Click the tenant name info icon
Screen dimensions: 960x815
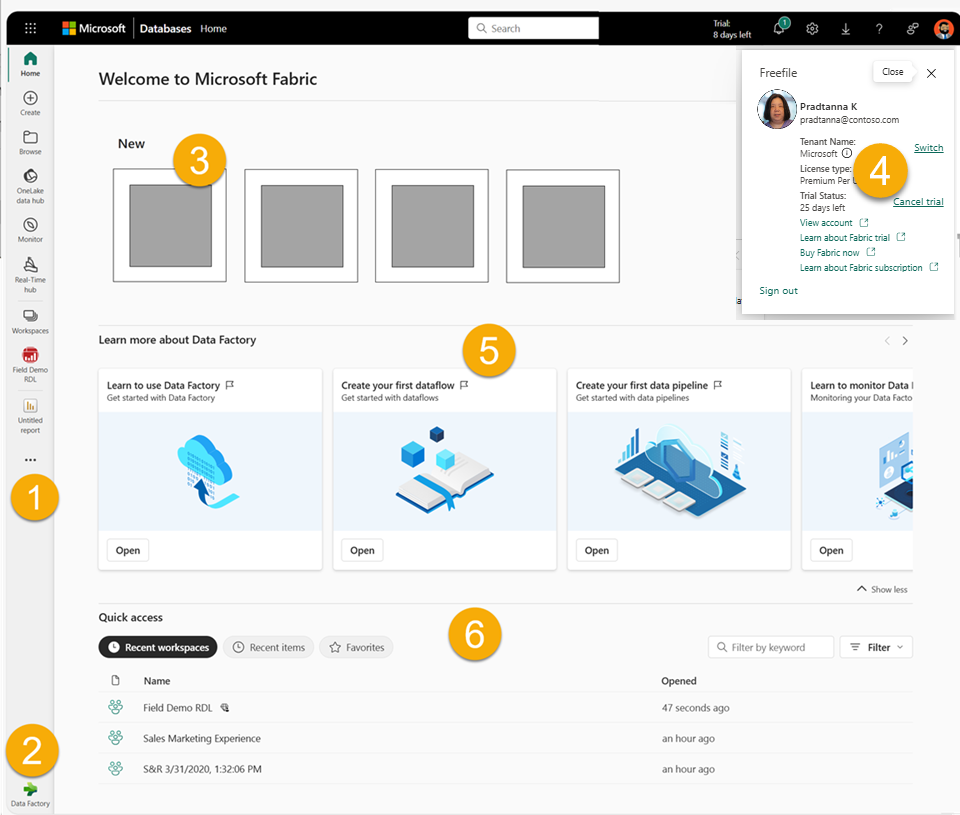point(847,153)
